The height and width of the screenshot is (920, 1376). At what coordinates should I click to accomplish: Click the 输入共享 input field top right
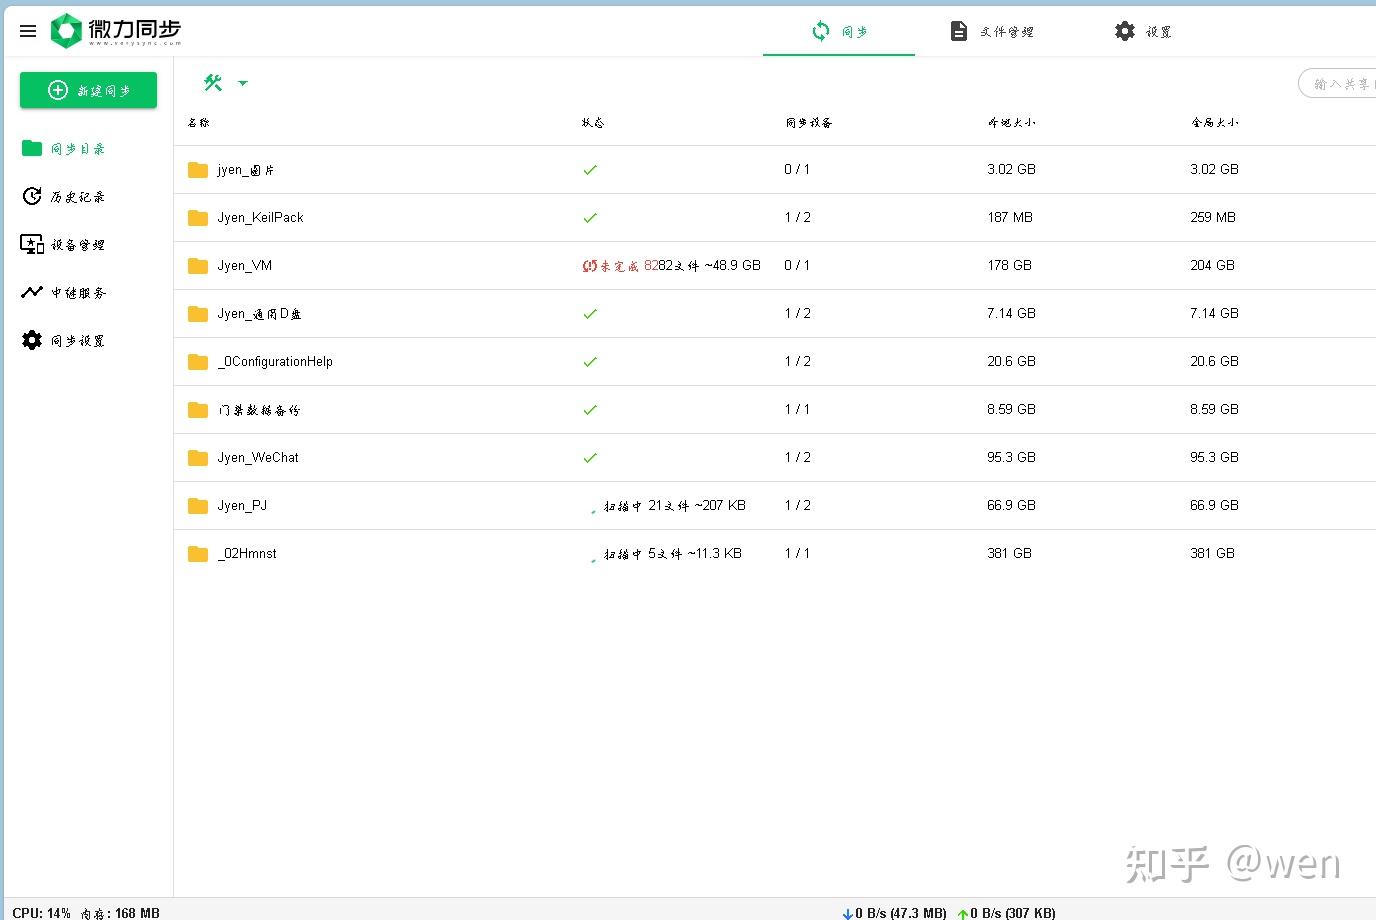[x=1340, y=84]
